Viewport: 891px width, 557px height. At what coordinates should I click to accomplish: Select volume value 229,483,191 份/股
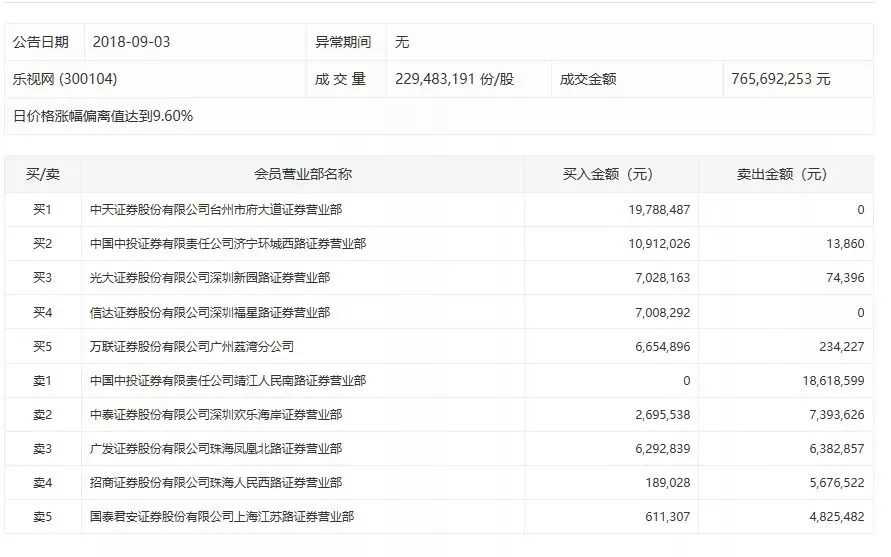click(x=455, y=79)
